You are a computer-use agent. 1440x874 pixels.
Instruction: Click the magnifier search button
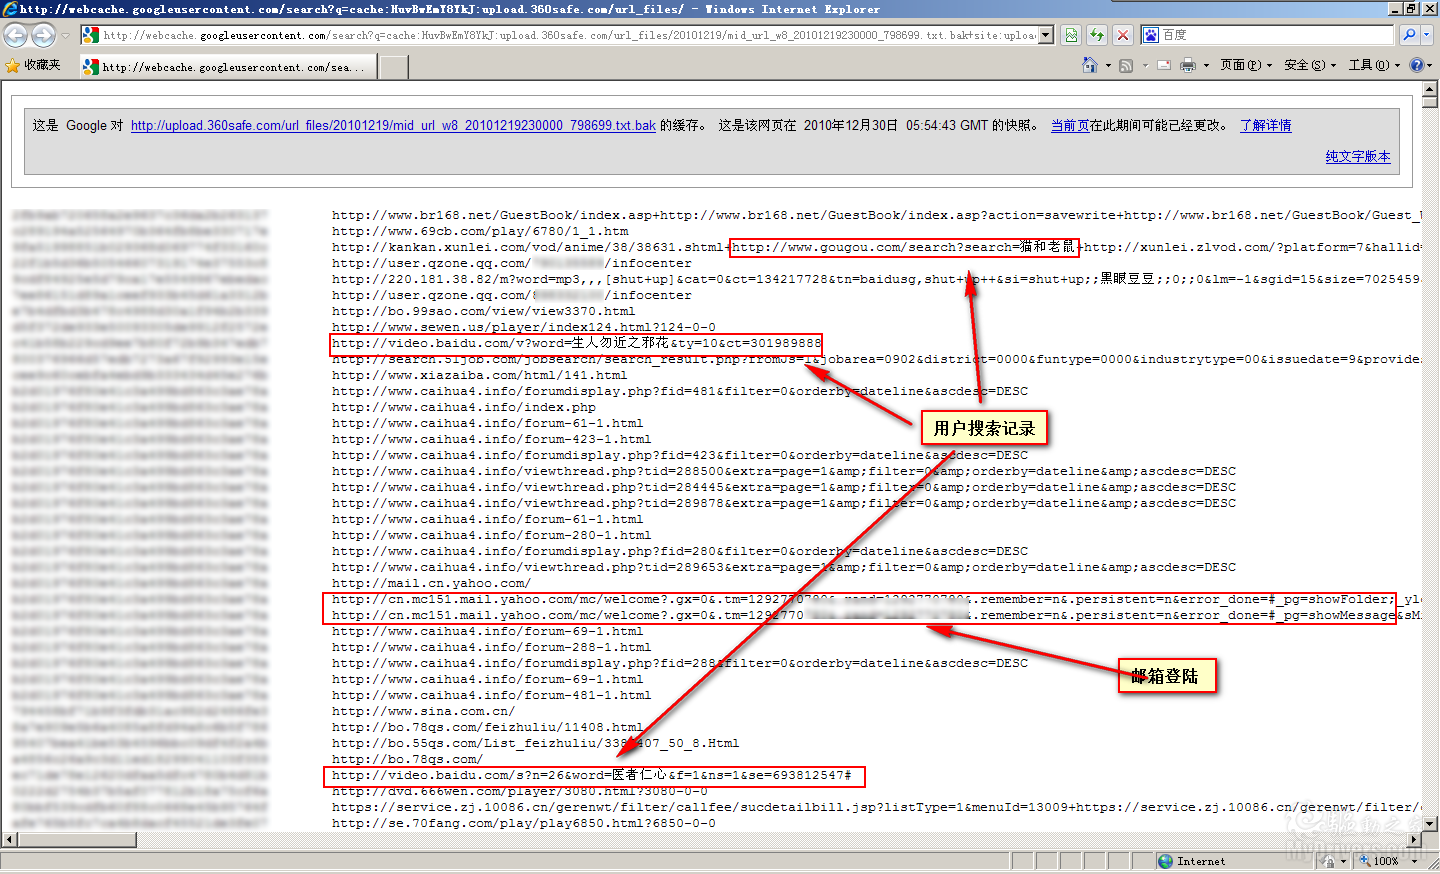[1409, 35]
